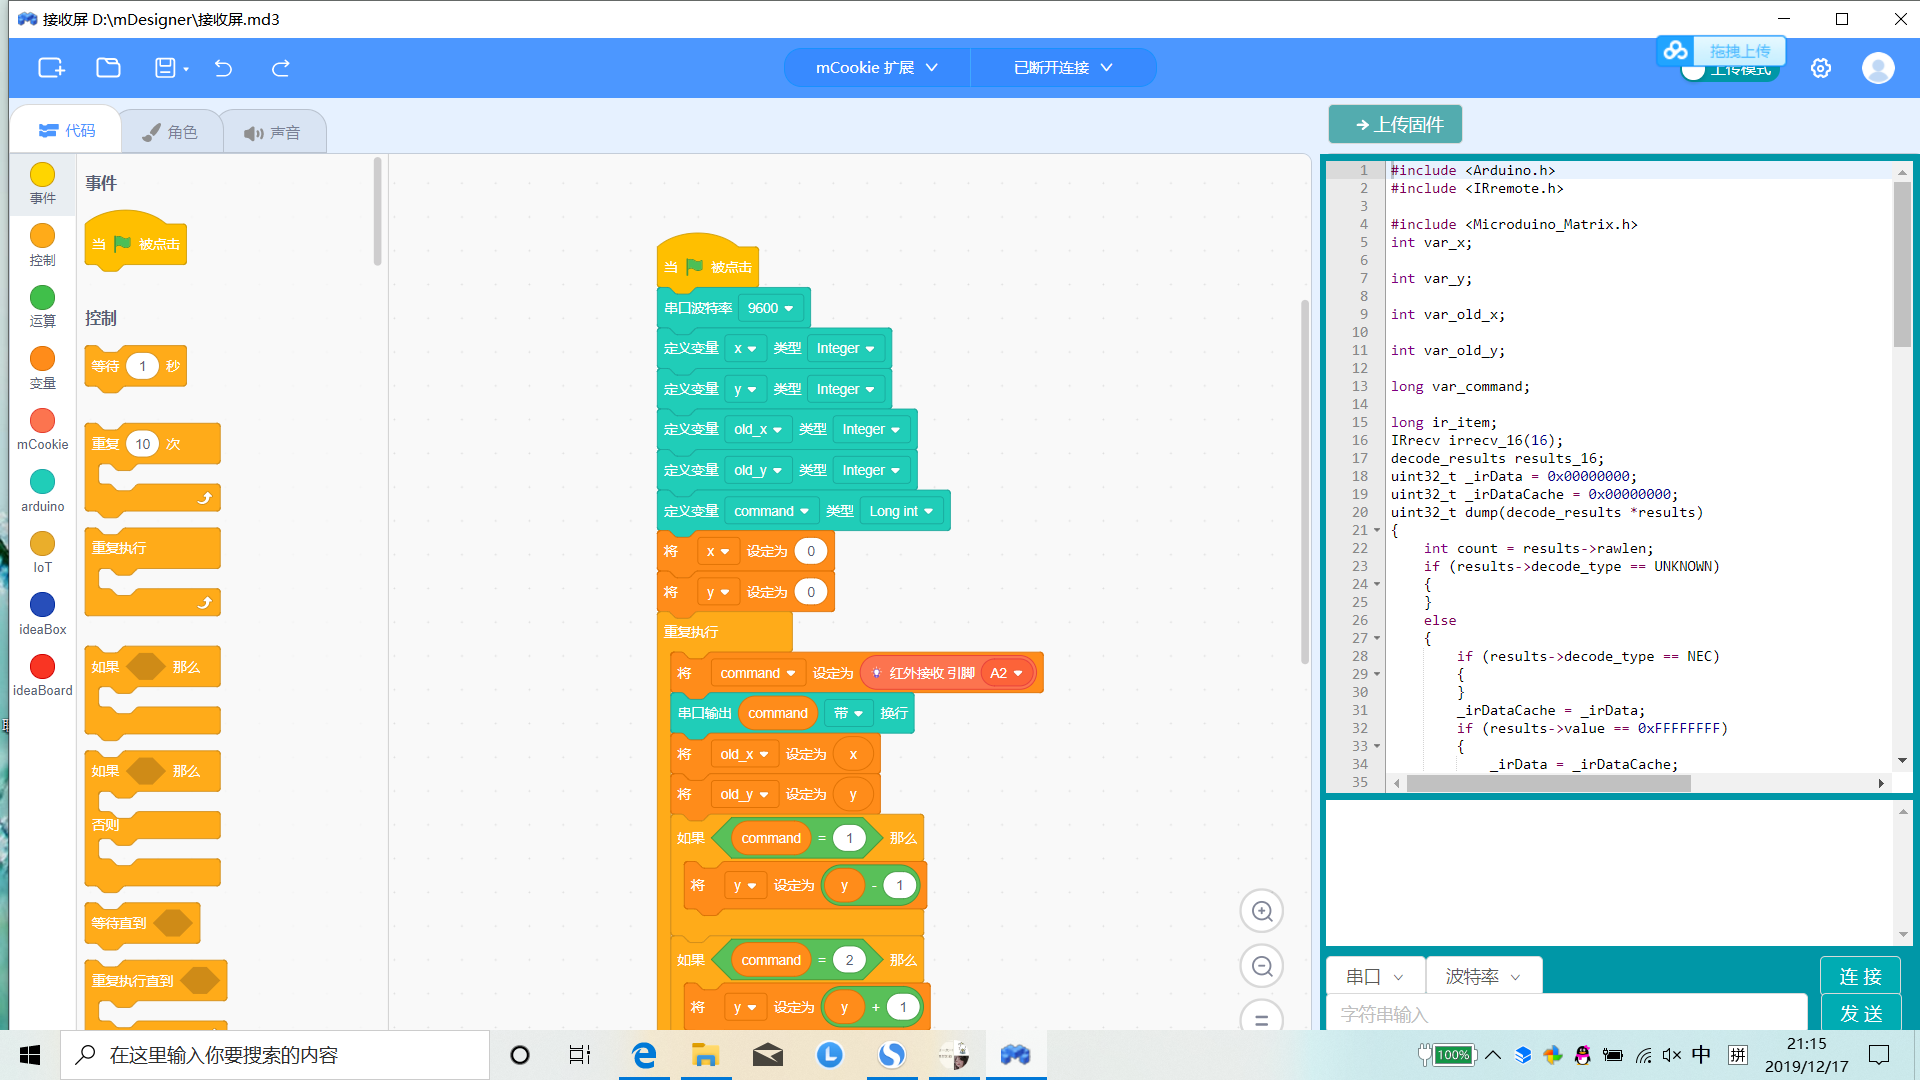Open a file with the folder icon
This screenshot has width=1920, height=1080.
pyautogui.click(x=108, y=68)
